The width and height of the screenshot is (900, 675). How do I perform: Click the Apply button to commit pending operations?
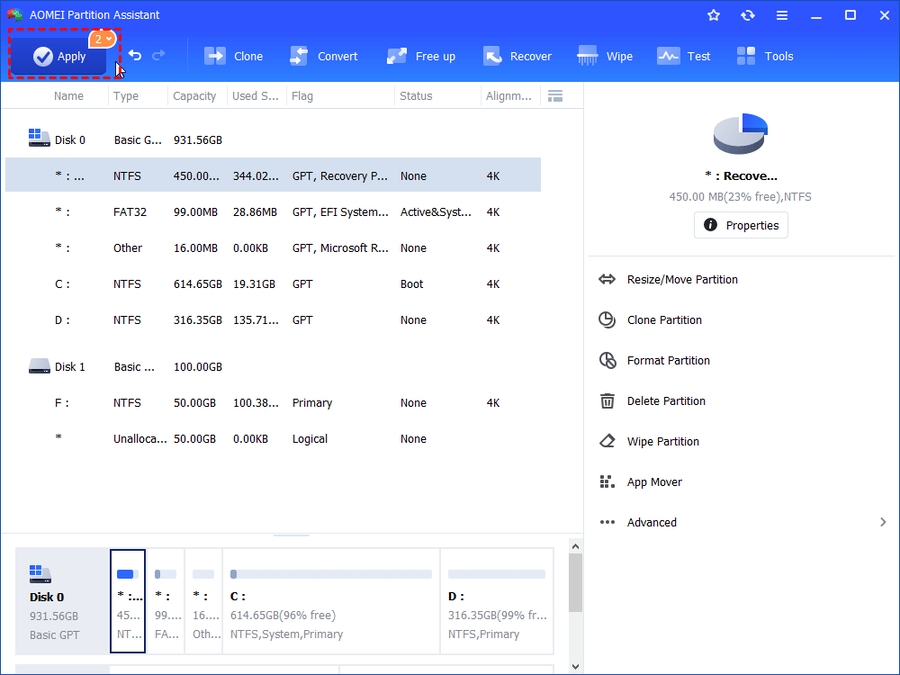[59, 57]
